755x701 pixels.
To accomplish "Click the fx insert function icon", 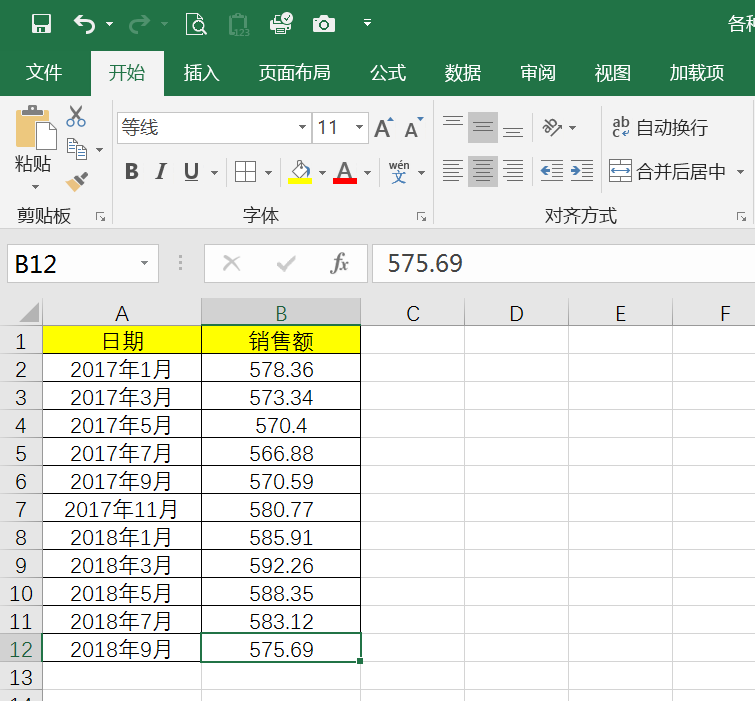I will click(x=339, y=263).
